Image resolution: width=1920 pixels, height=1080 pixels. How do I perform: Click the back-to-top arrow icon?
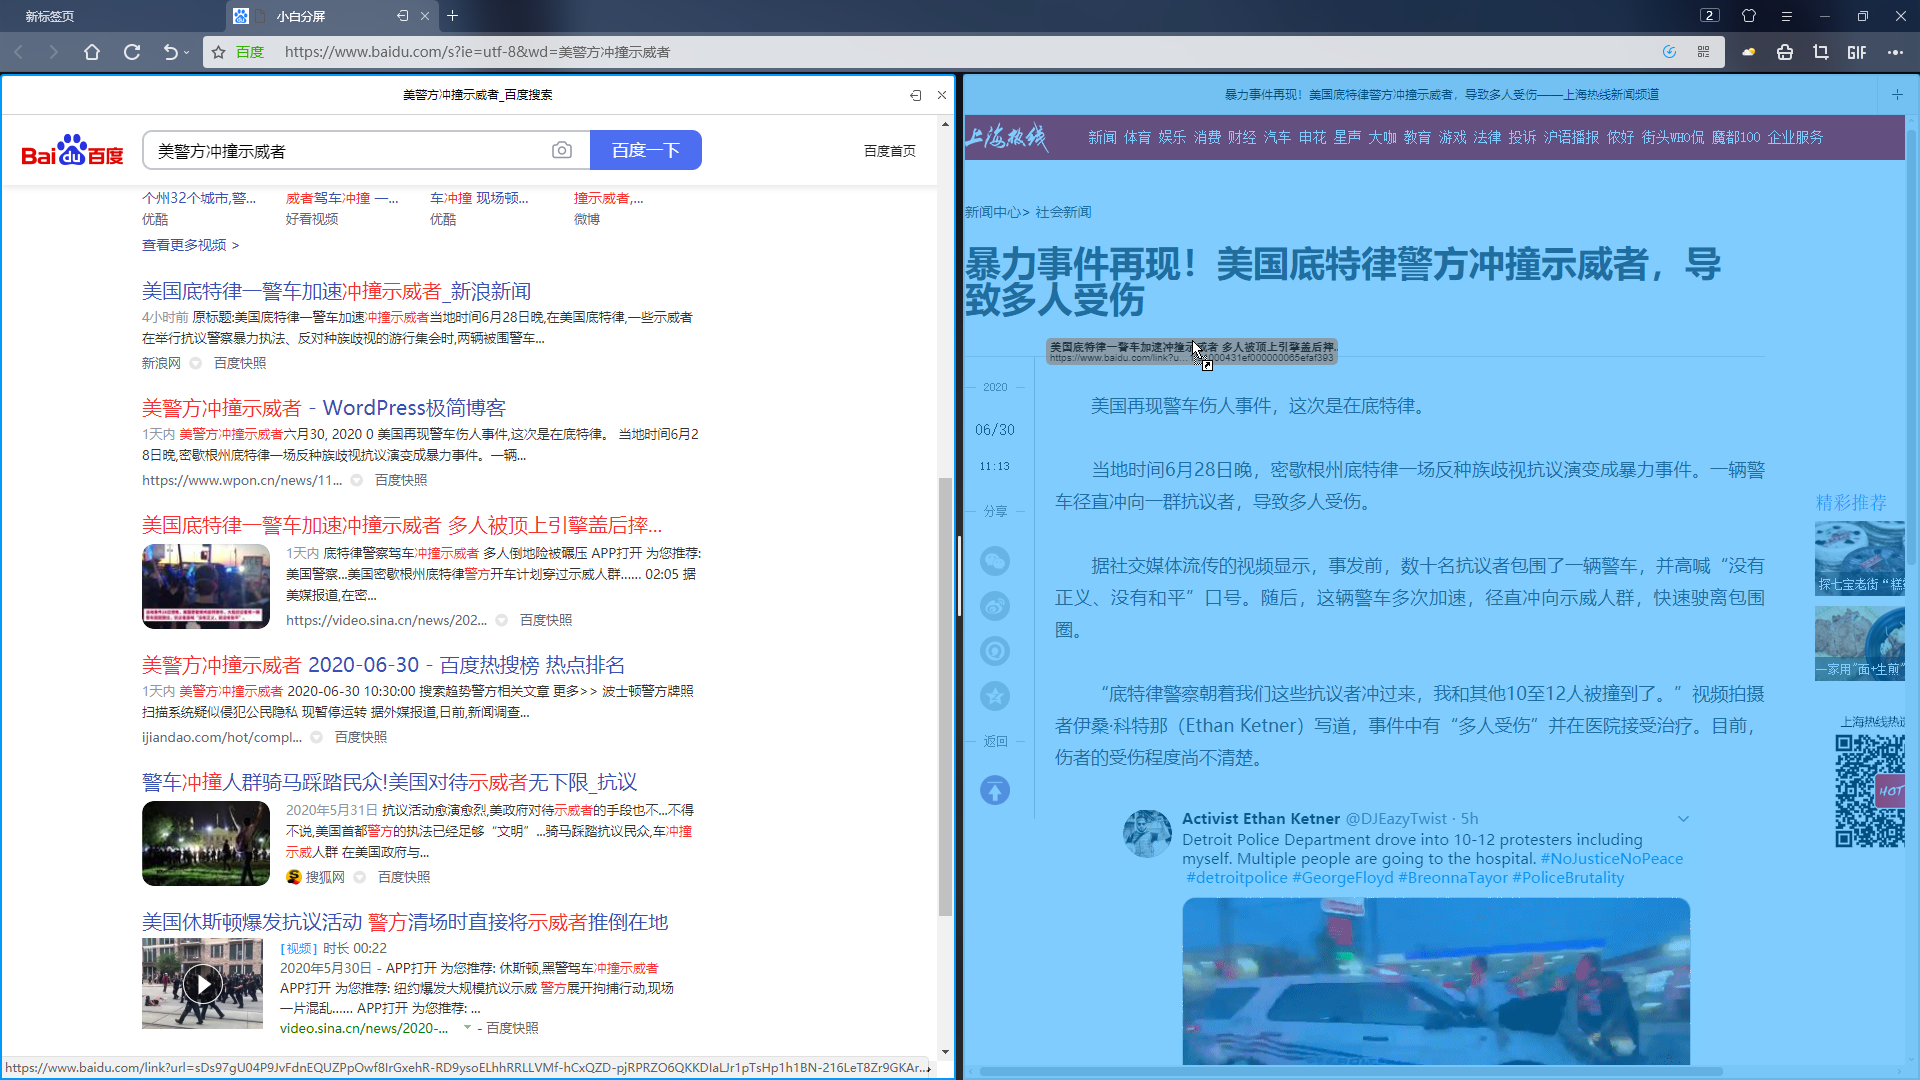[x=995, y=791]
